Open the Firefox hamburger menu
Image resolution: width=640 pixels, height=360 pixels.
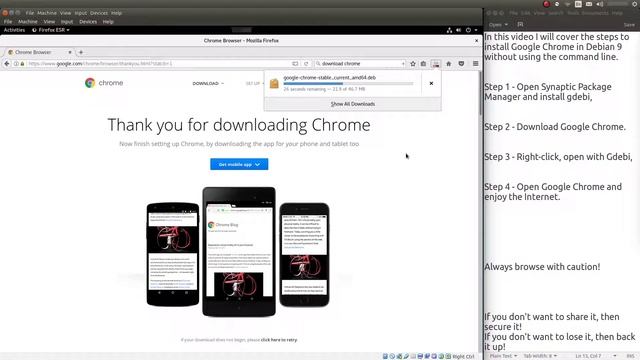[x=476, y=64]
